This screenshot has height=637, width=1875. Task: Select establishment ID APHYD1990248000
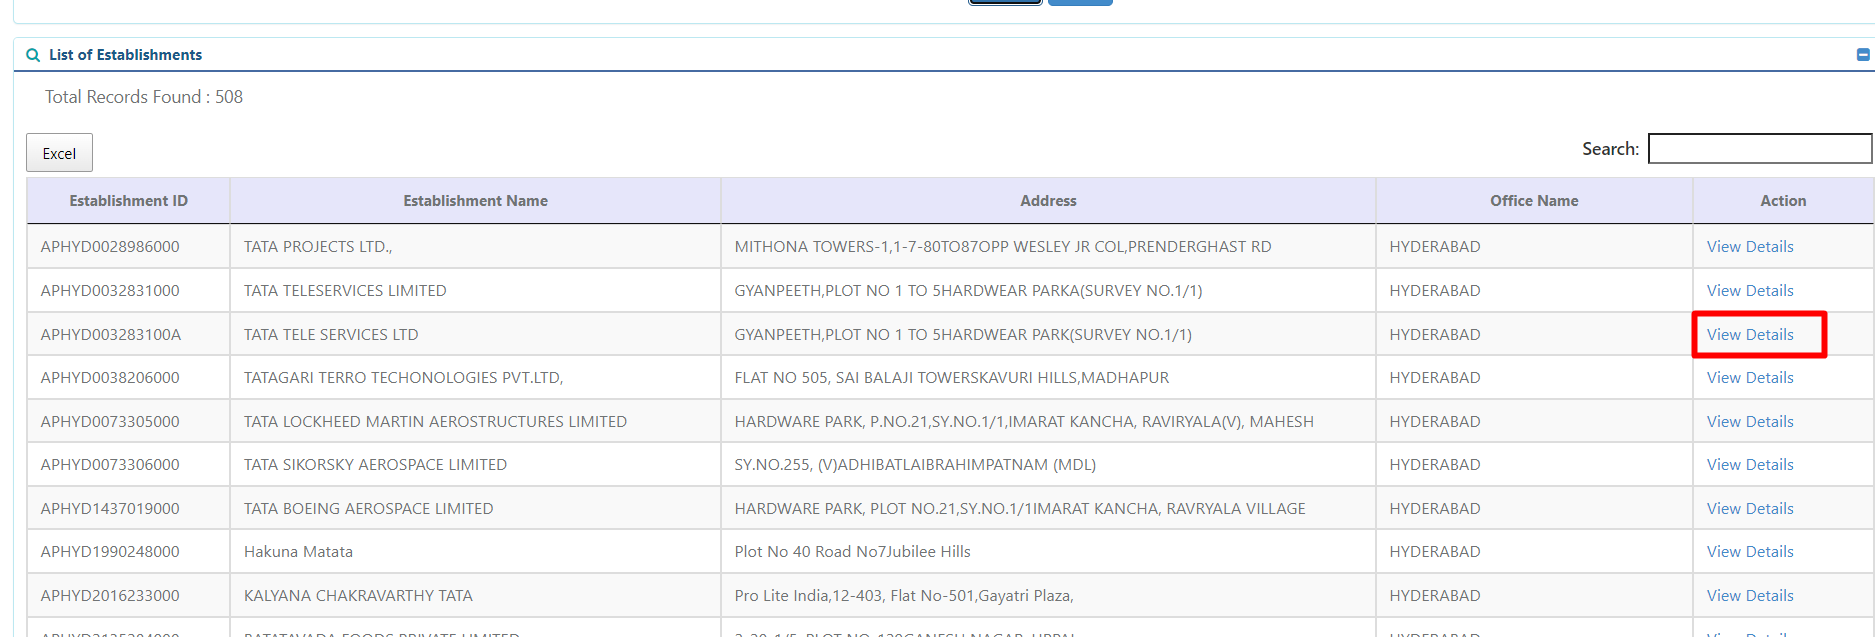110,552
